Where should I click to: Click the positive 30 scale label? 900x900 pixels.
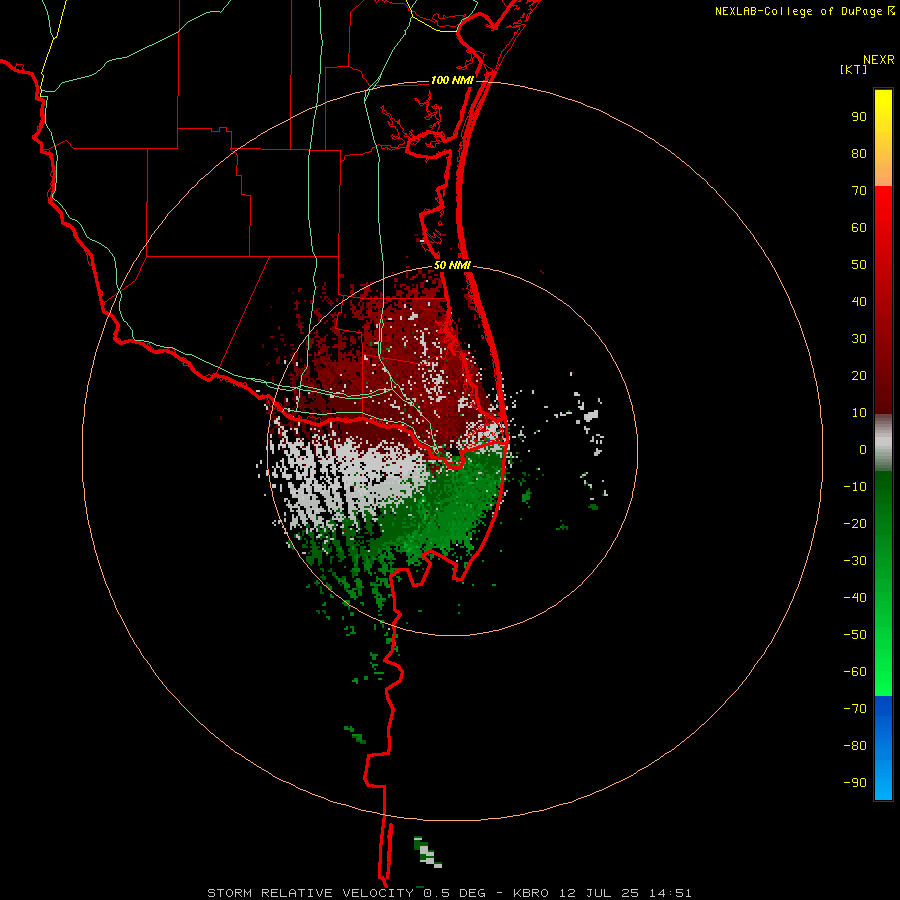tap(859, 339)
